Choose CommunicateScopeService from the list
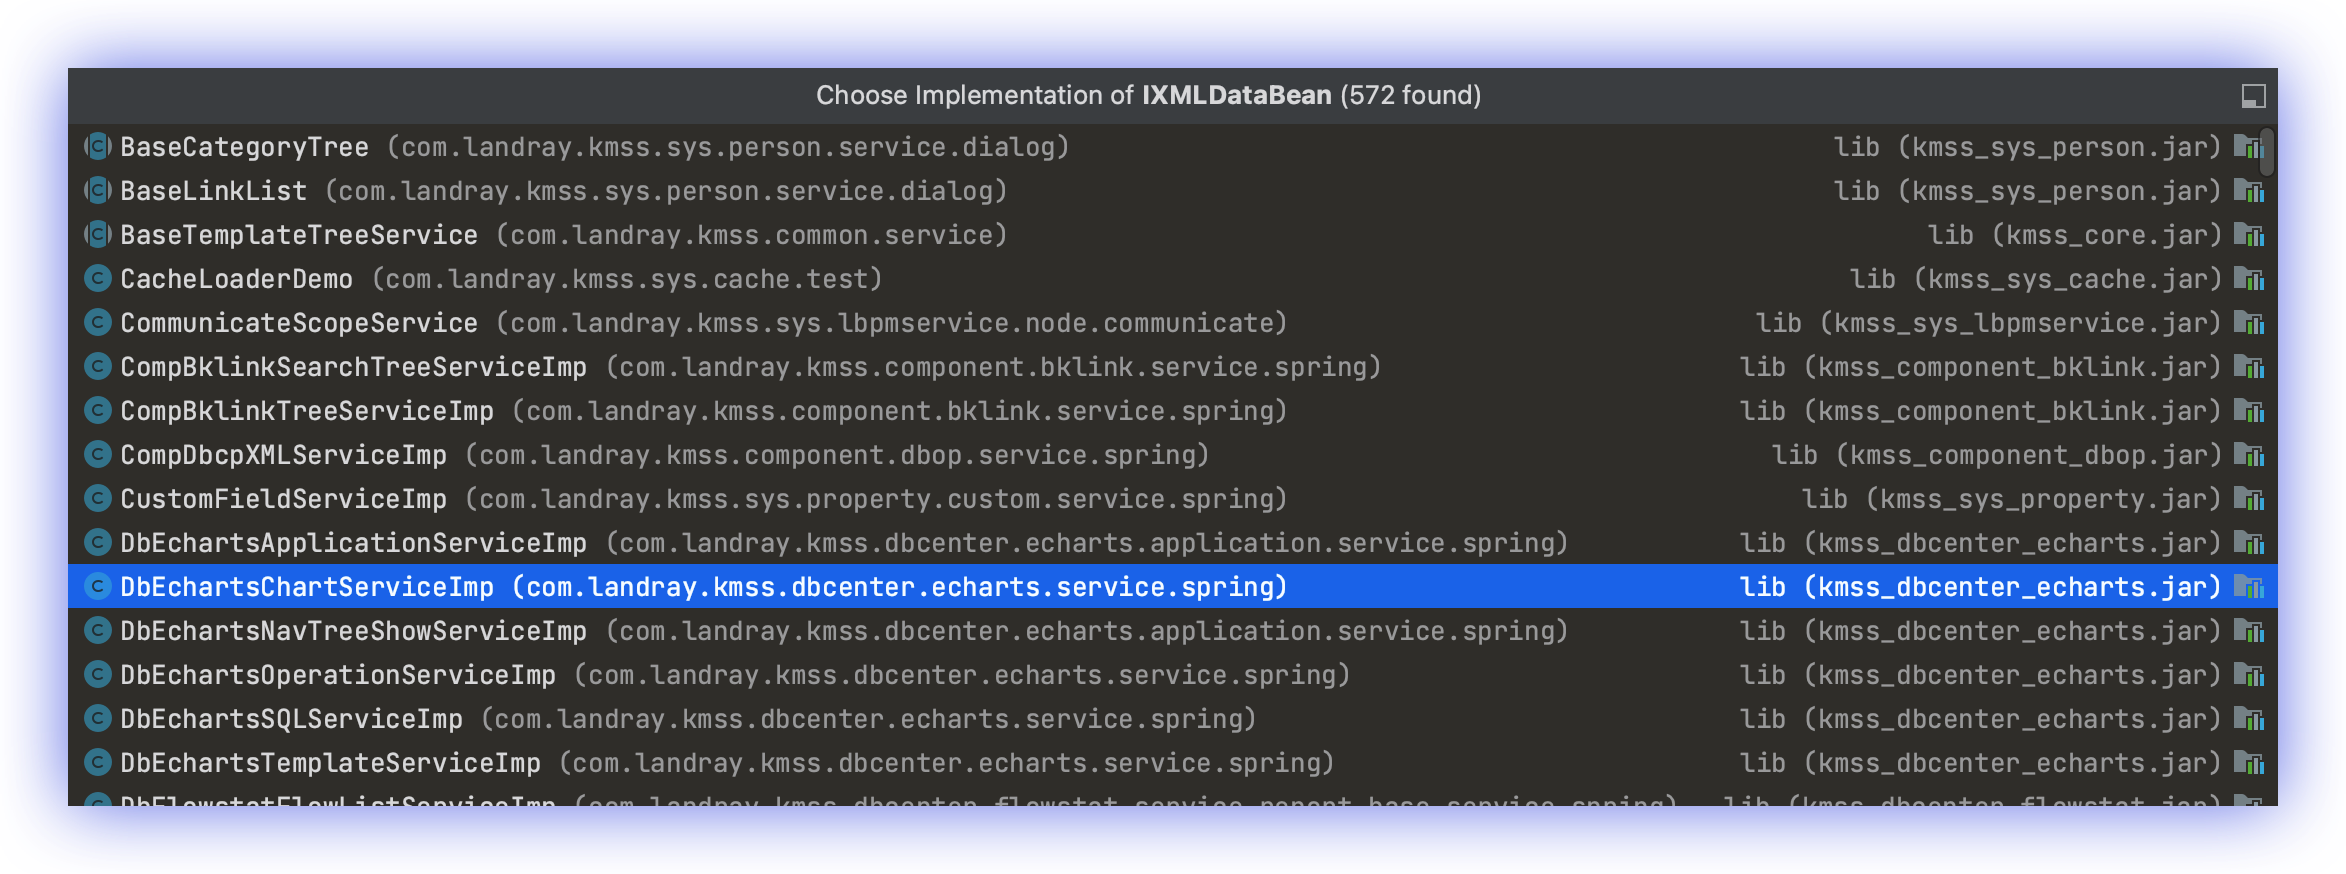2346x874 pixels. click(1173, 323)
